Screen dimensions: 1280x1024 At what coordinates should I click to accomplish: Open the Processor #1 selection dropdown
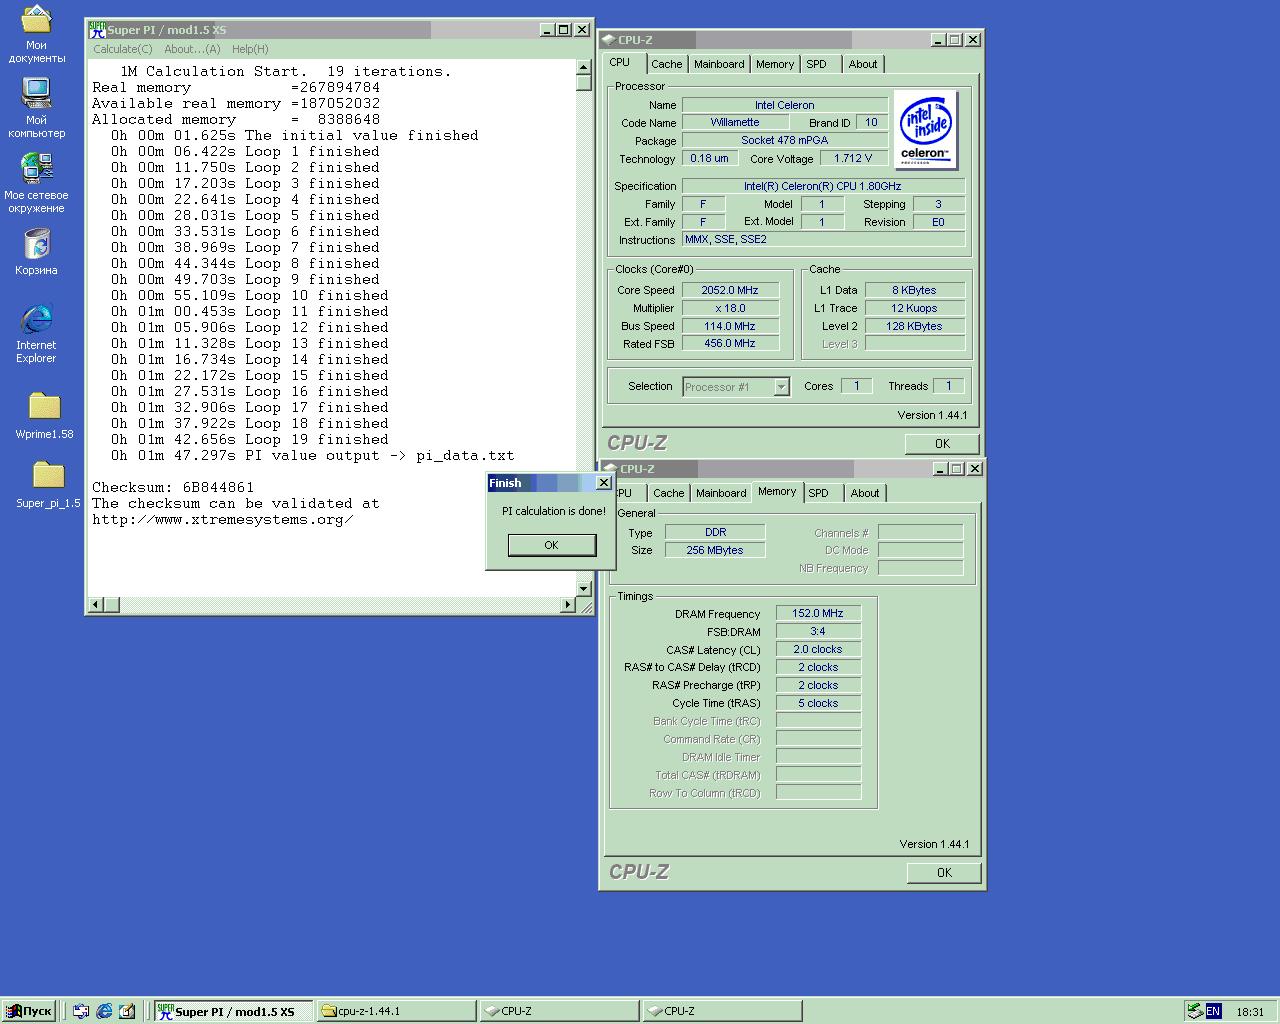736,387
